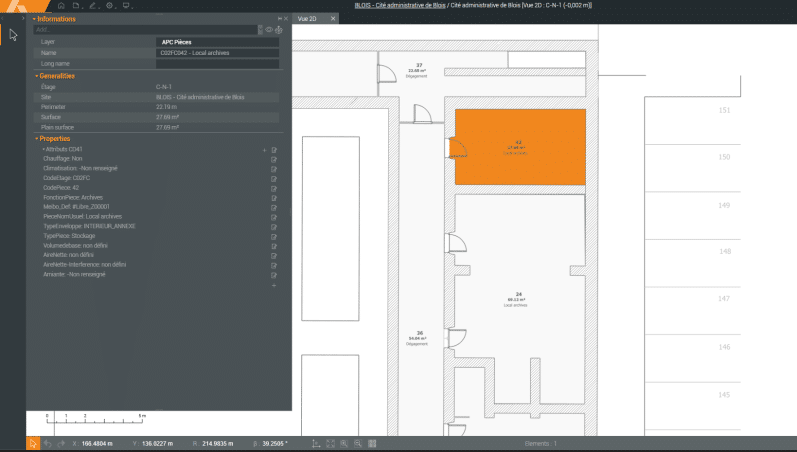Collapse the Attributs C041 group

[44, 149]
